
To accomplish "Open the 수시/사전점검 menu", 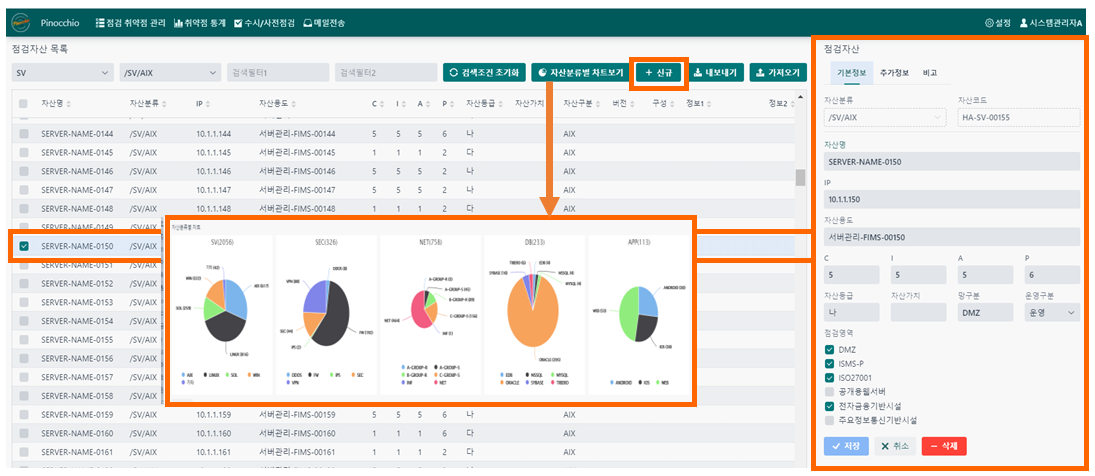I will tap(265, 23).
